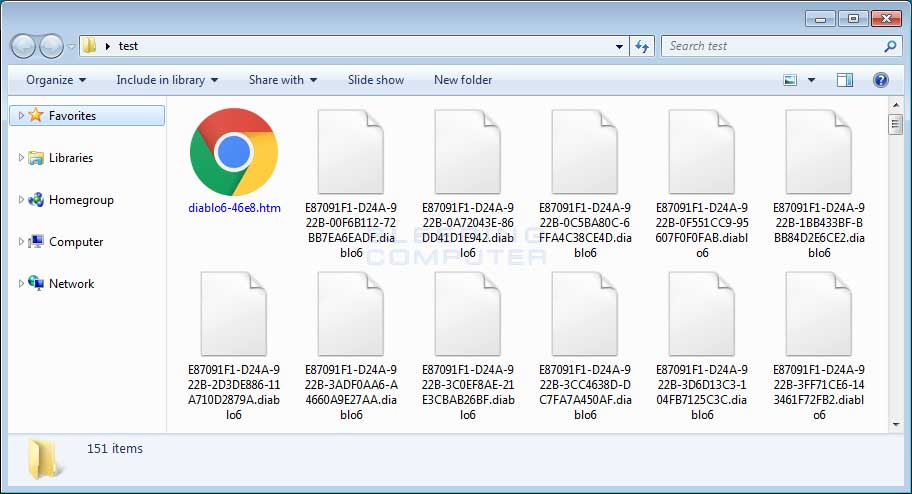Image resolution: width=912 pixels, height=494 pixels.
Task: Click the scrollbar up arrow
Action: 896,105
